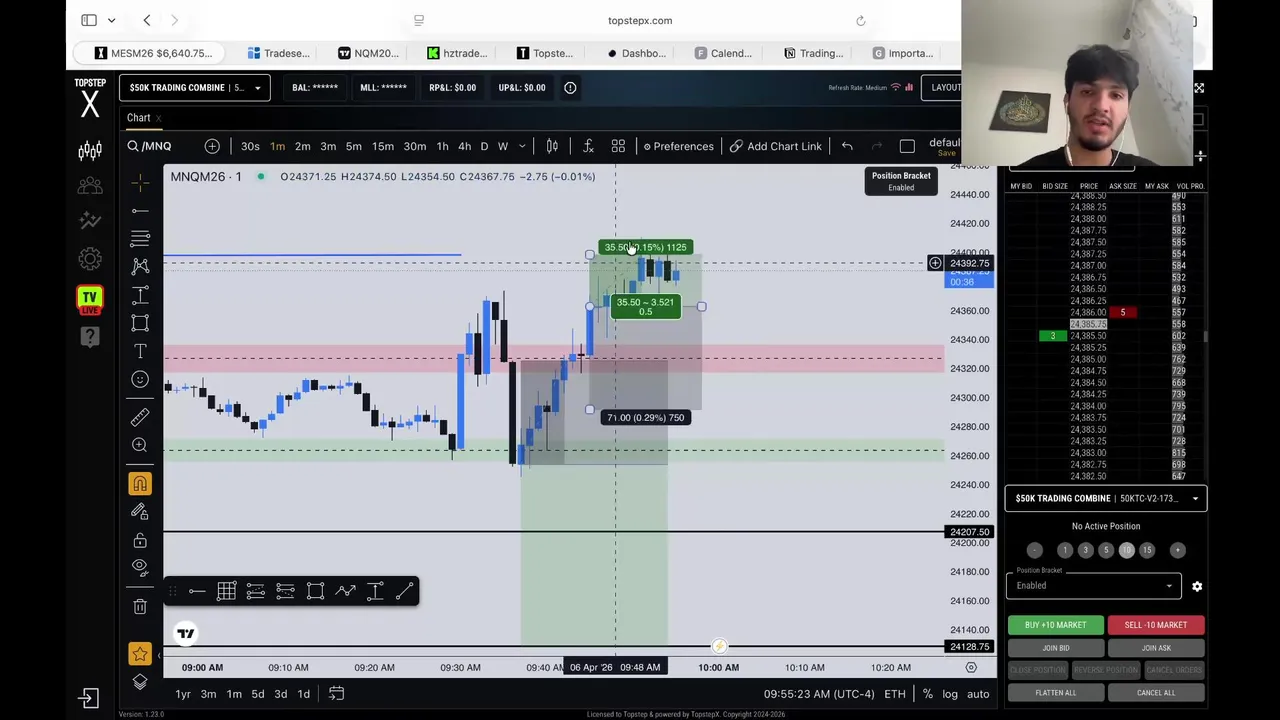This screenshot has width=1280, height=720.
Task: Open the go to date calendar icon
Action: click(x=337, y=694)
